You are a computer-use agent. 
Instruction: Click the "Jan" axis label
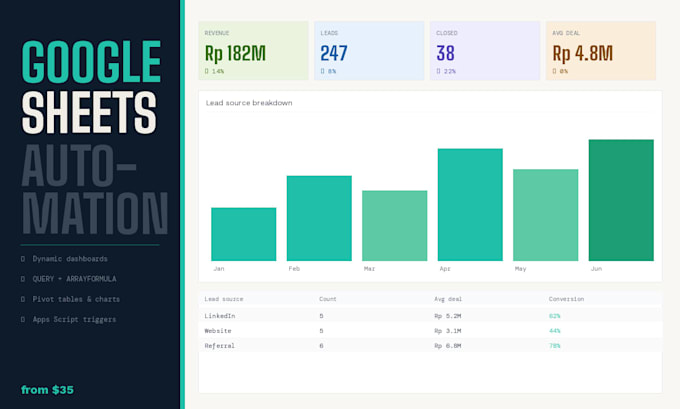pos(219,269)
